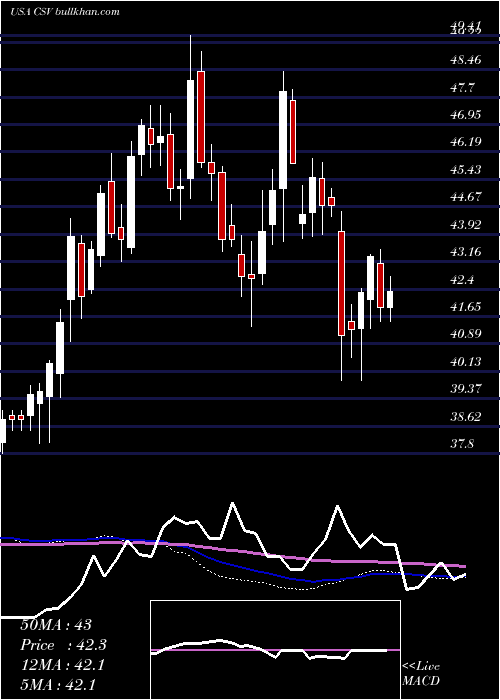Click the 47.7 price axis label

click(x=464, y=87)
